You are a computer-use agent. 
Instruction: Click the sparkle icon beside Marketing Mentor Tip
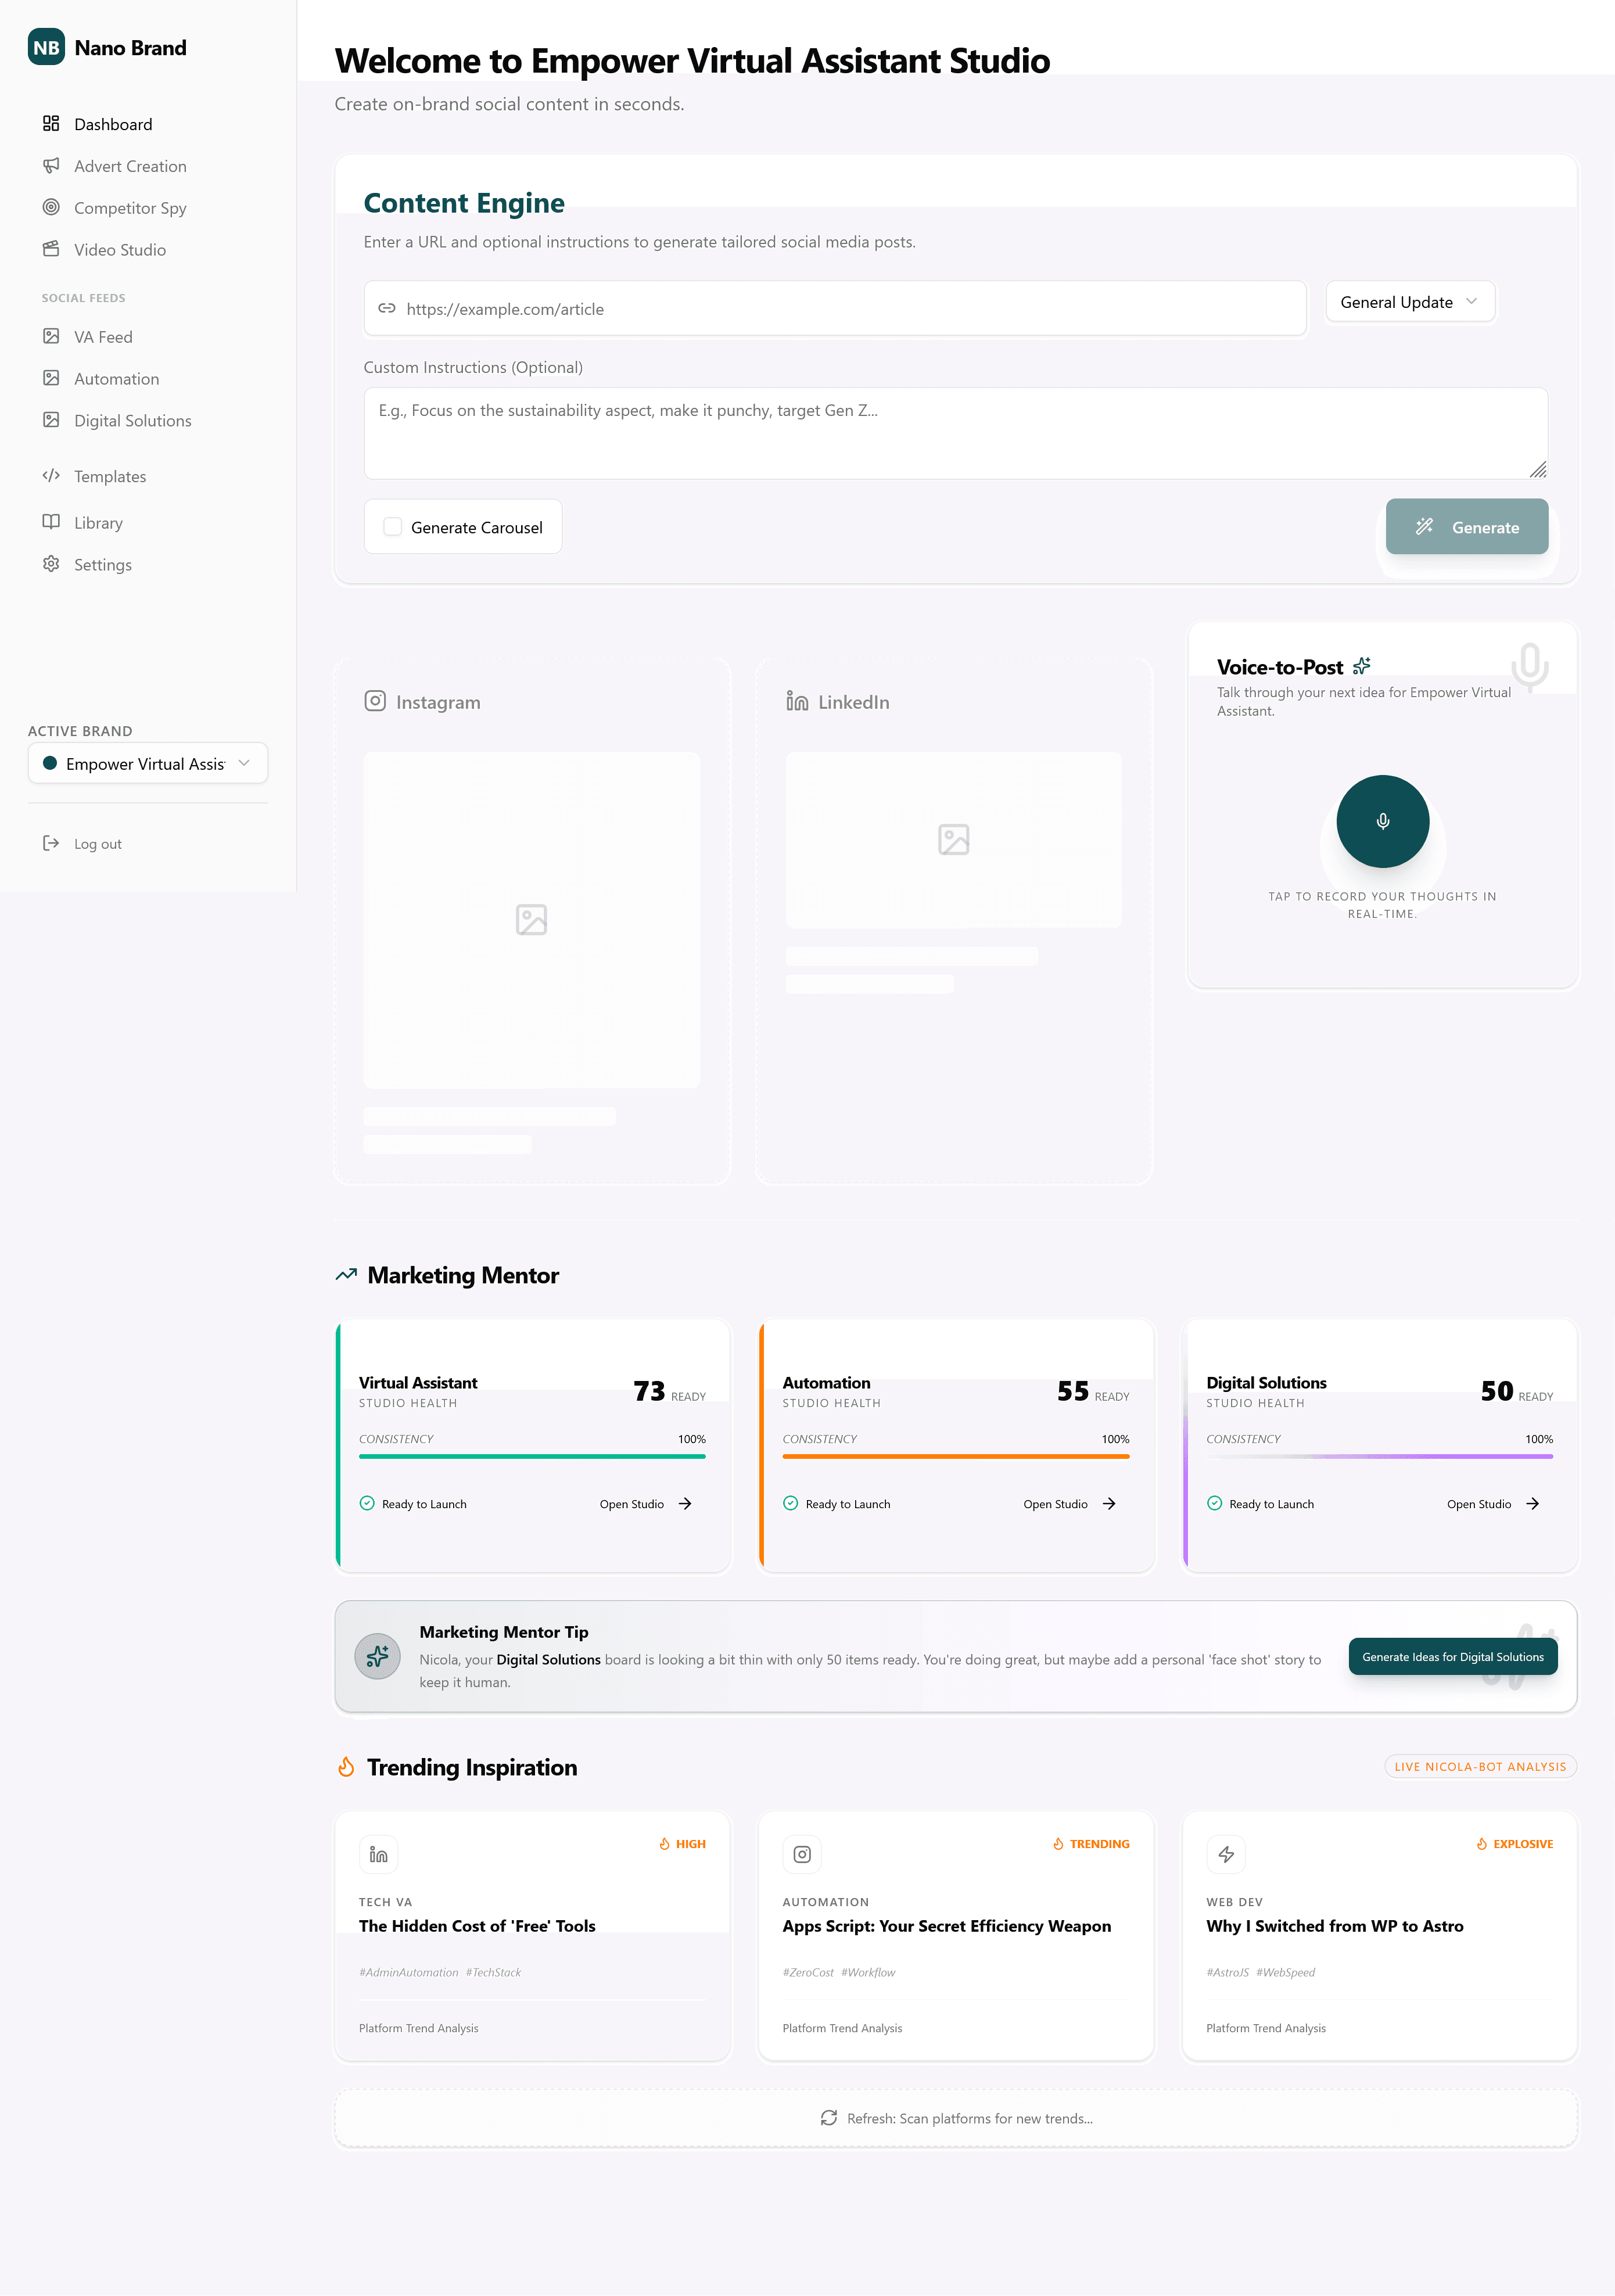pos(378,1656)
